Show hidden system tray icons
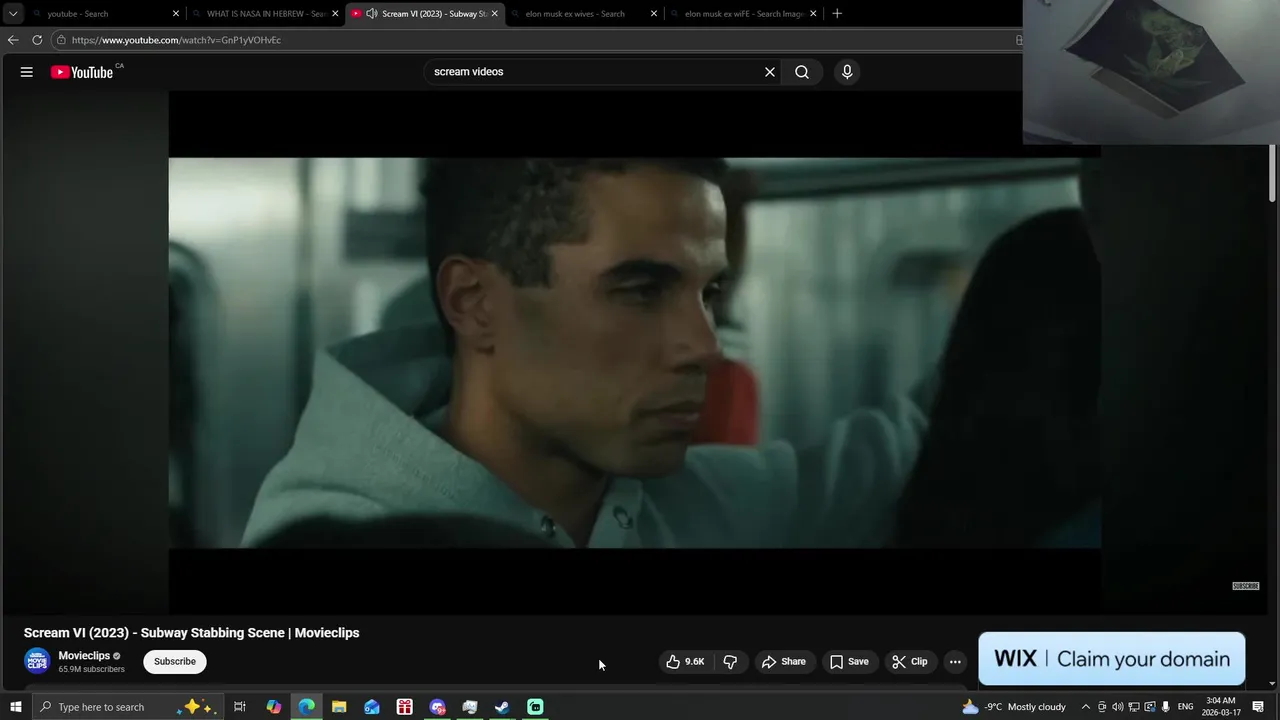Viewport: 1280px width, 720px height. pos(1086,707)
